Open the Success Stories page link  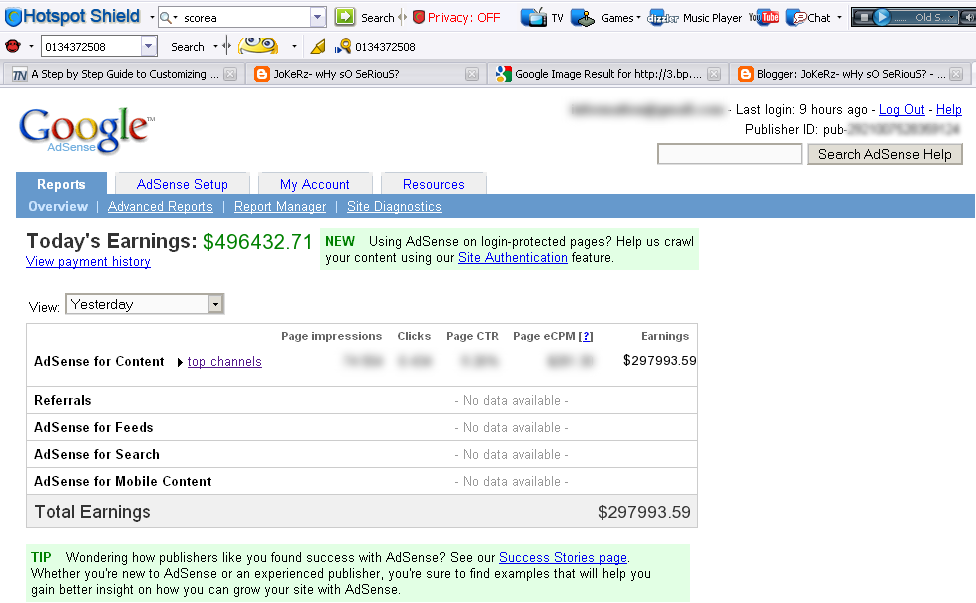[x=563, y=558]
